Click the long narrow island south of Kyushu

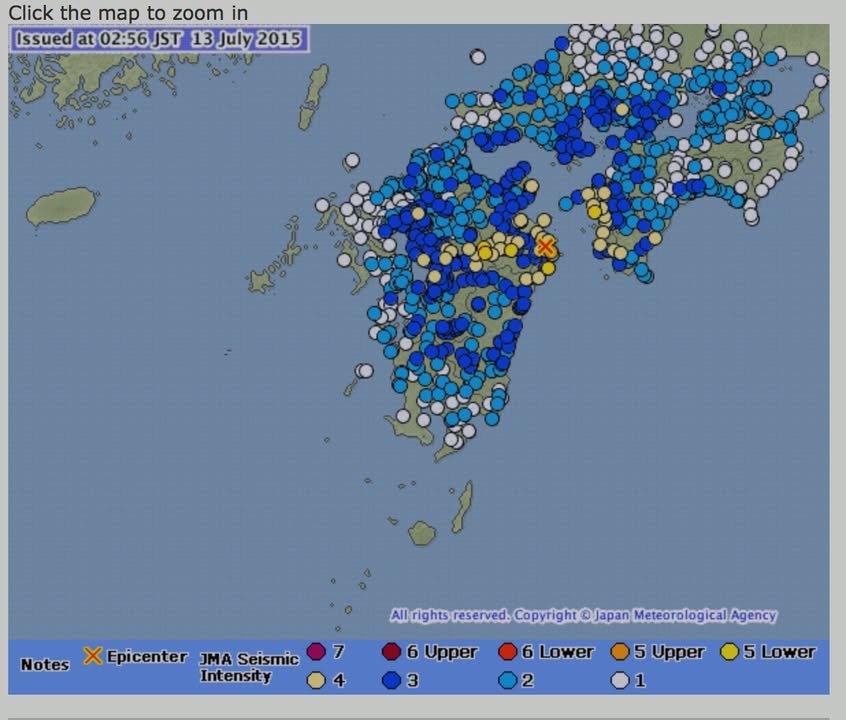point(462,507)
